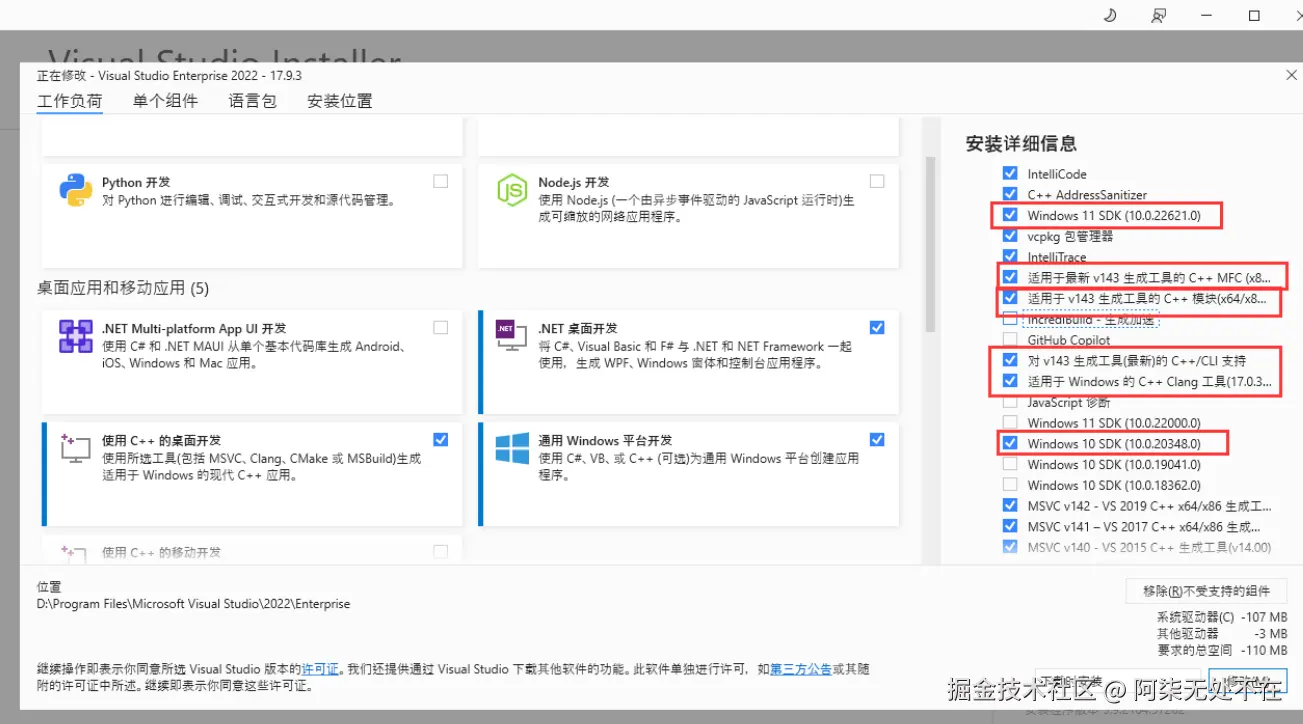Switch to the 工作负荷 tab
The image size is (1303, 724).
[x=70, y=101]
